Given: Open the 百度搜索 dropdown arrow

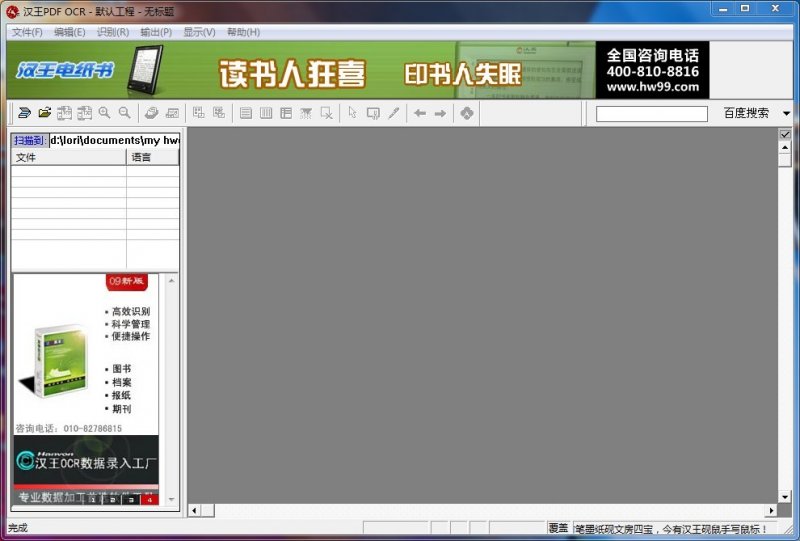Looking at the screenshot, I should (786, 113).
